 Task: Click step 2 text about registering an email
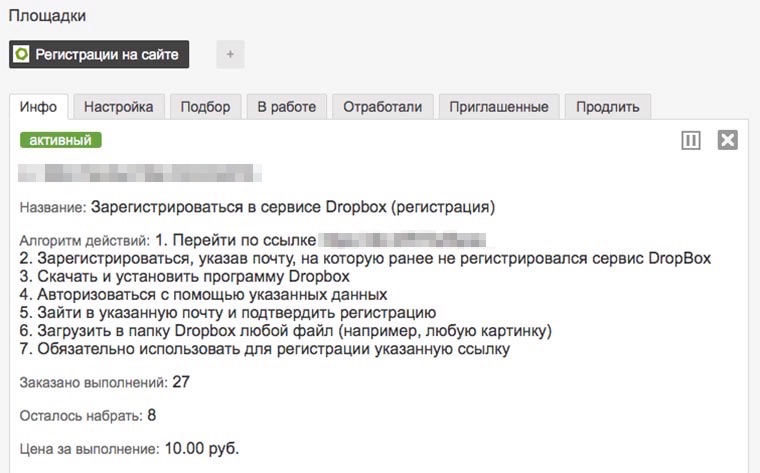(365, 258)
